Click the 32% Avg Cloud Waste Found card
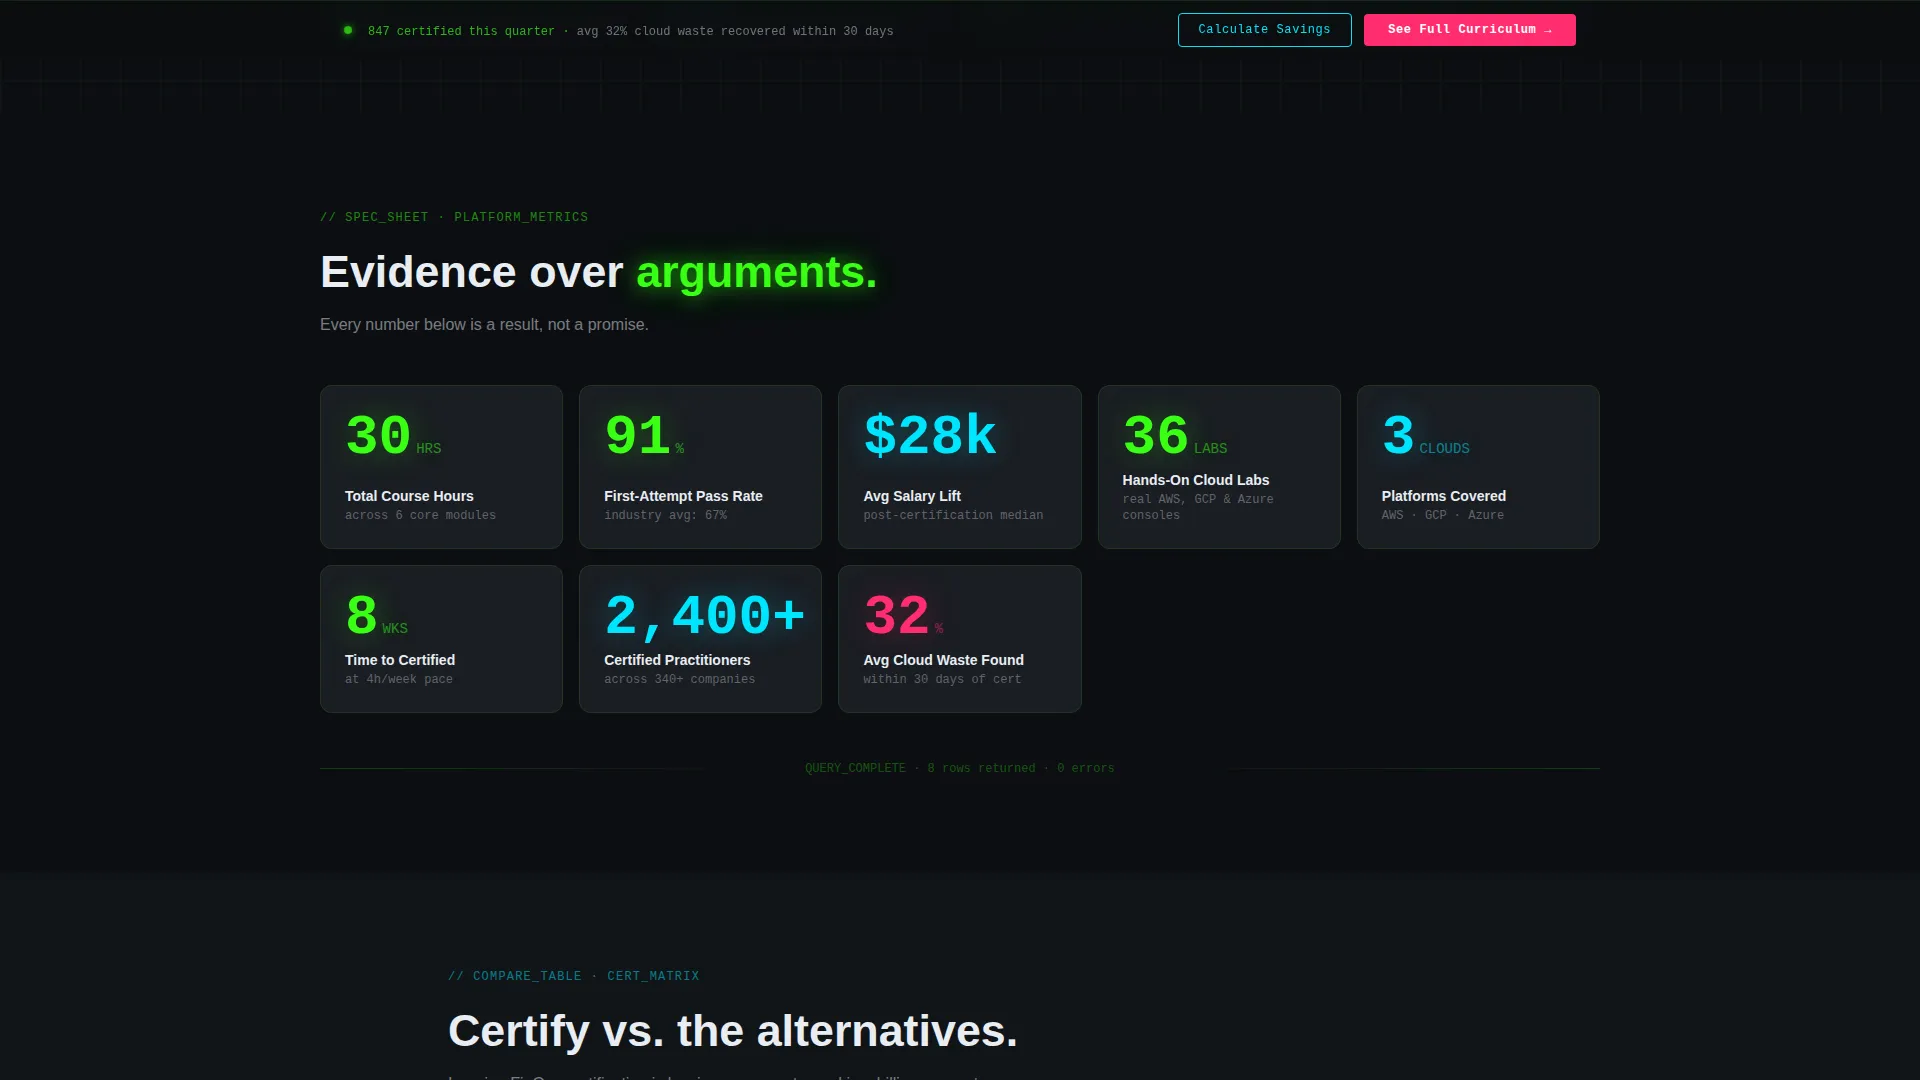 point(960,639)
